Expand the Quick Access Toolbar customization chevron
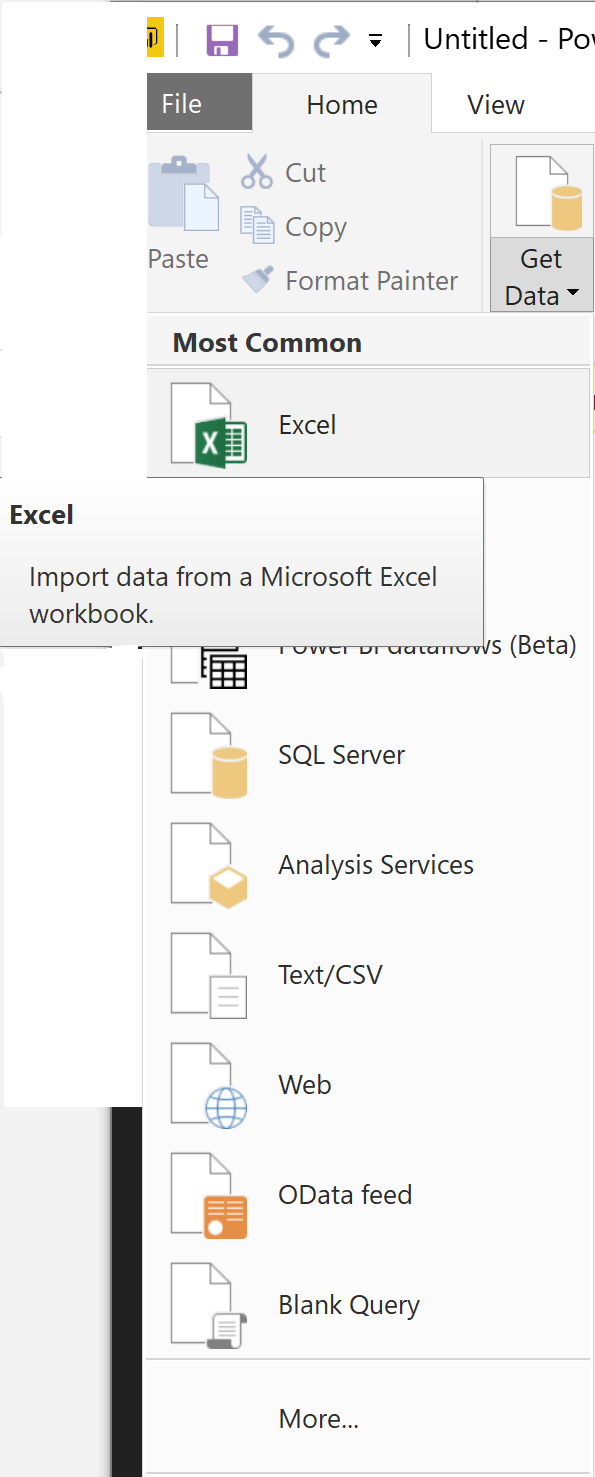Screen dimensions: 595x1477 (x=375, y=42)
